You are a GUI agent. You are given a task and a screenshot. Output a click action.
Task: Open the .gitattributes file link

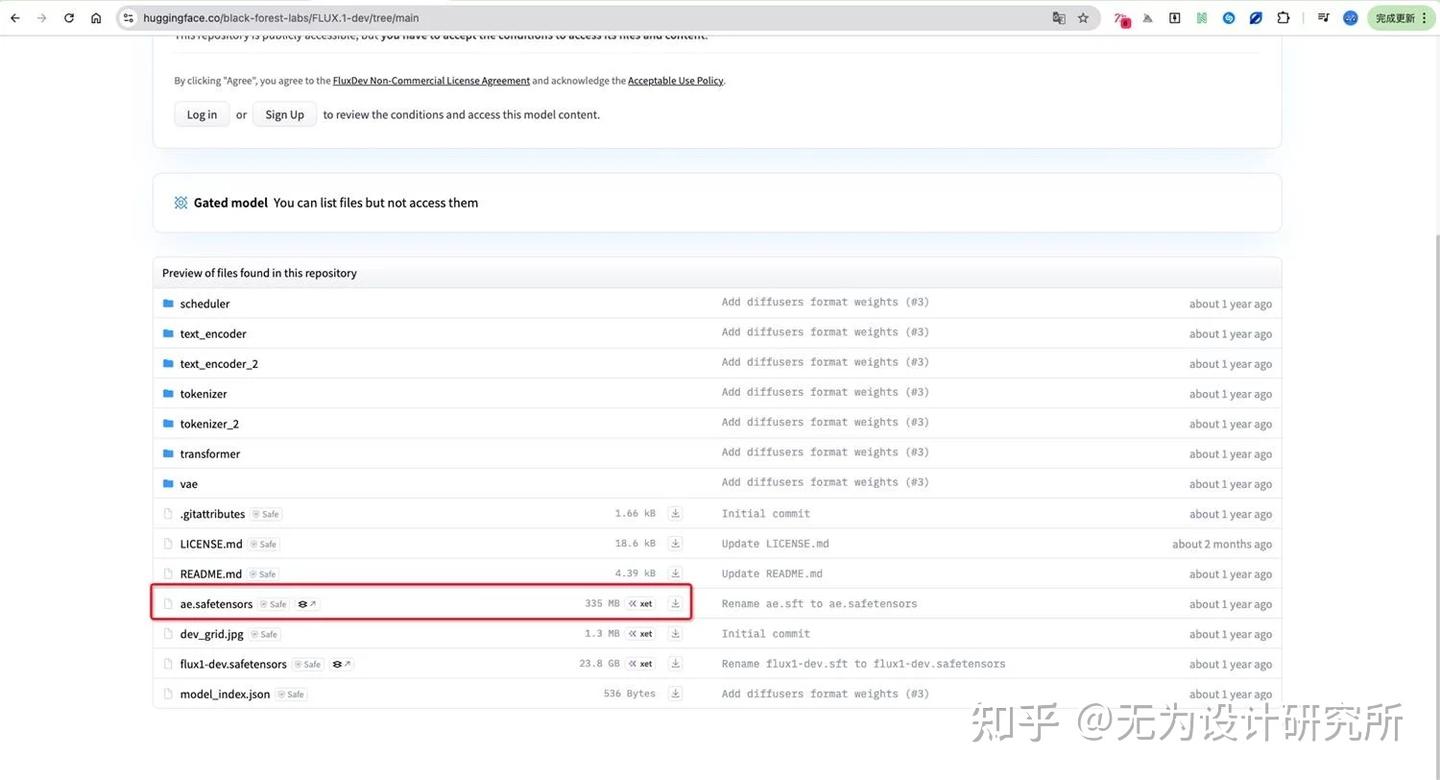[x=212, y=514]
